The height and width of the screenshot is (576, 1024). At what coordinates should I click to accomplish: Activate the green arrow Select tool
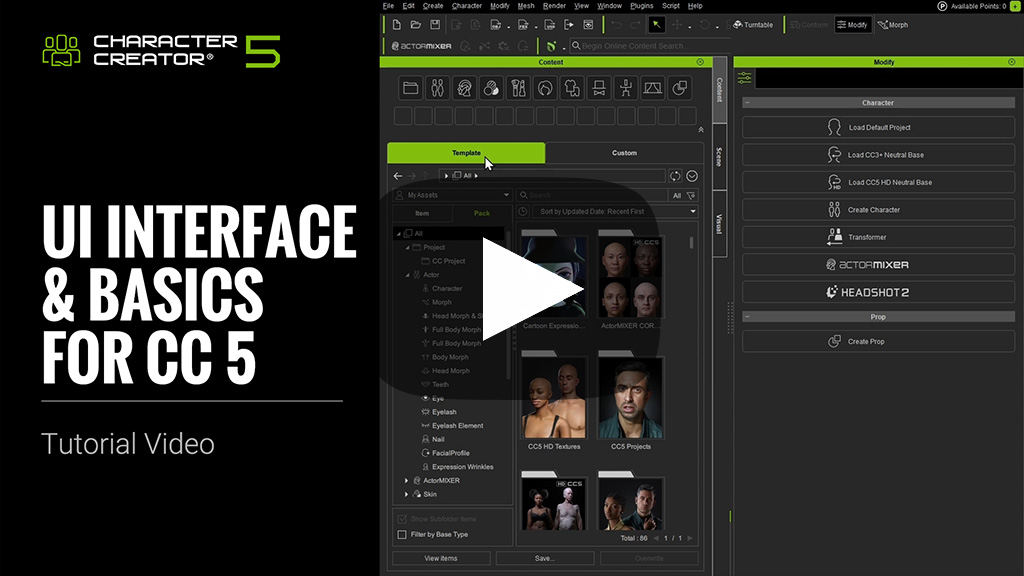656,25
